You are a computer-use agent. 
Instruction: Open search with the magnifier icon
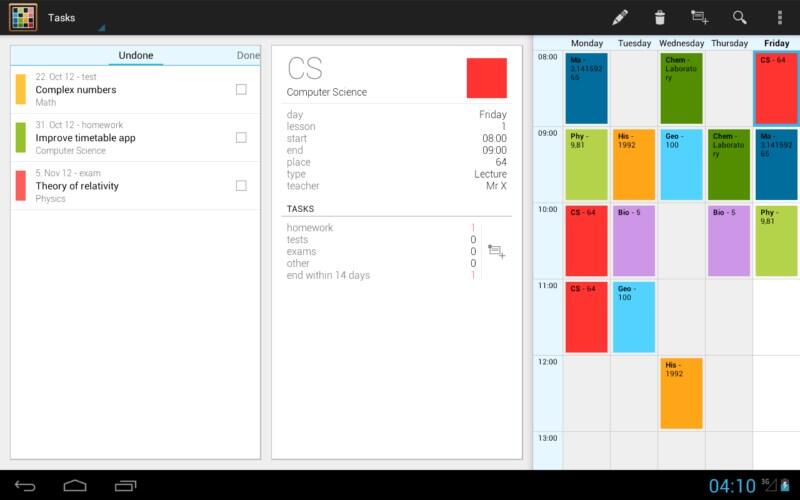(x=740, y=17)
